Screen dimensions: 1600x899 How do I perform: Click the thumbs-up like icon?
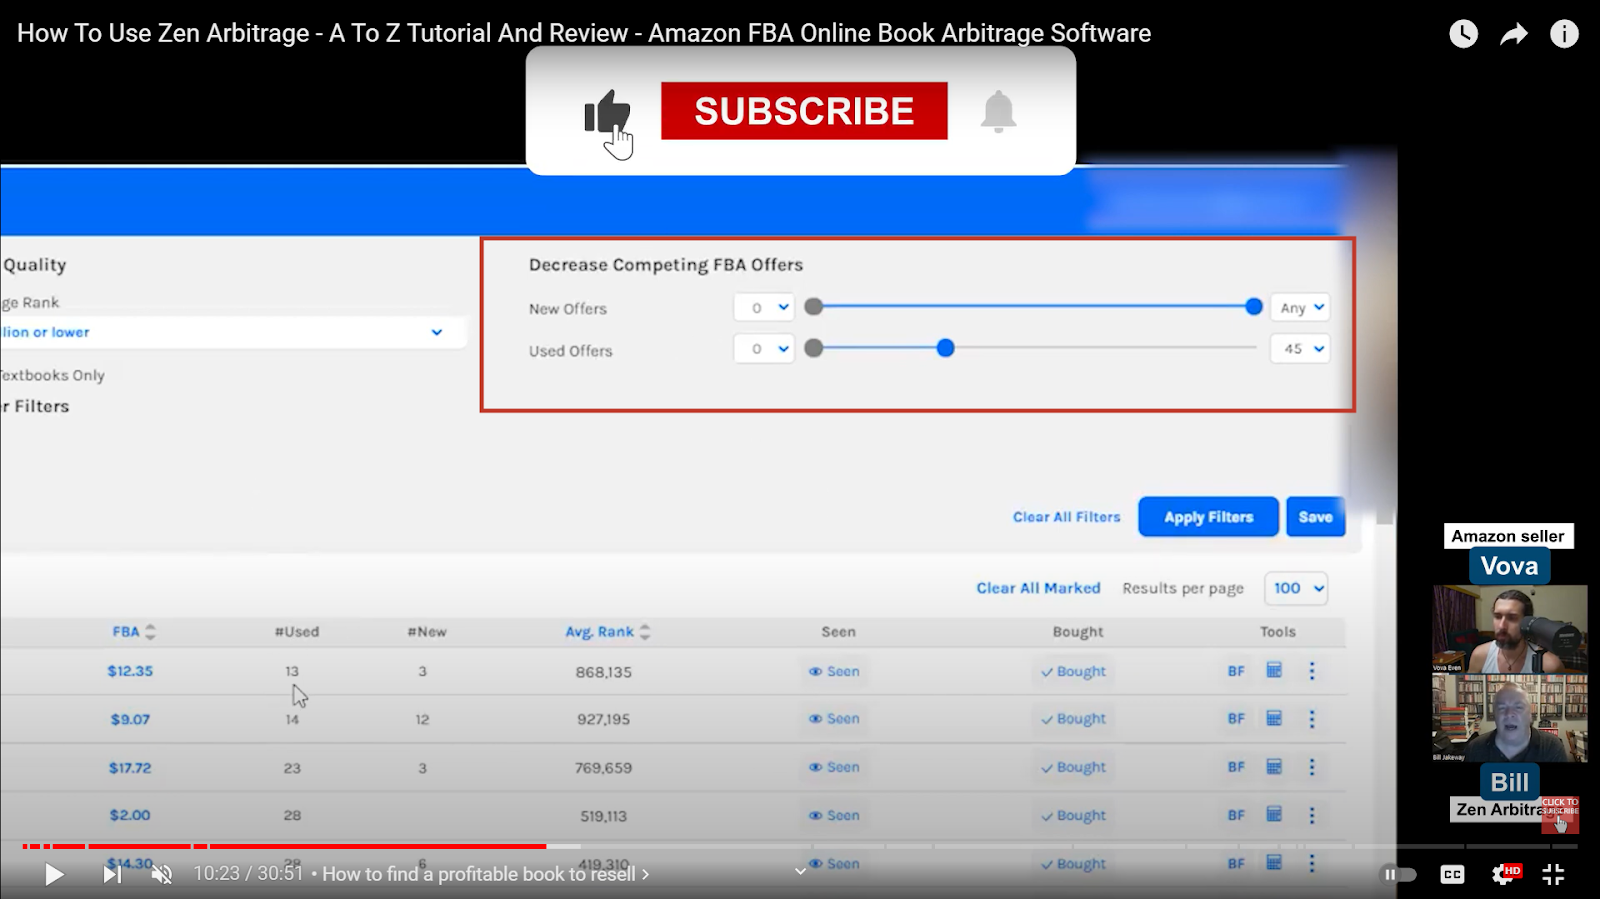[x=607, y=113]
